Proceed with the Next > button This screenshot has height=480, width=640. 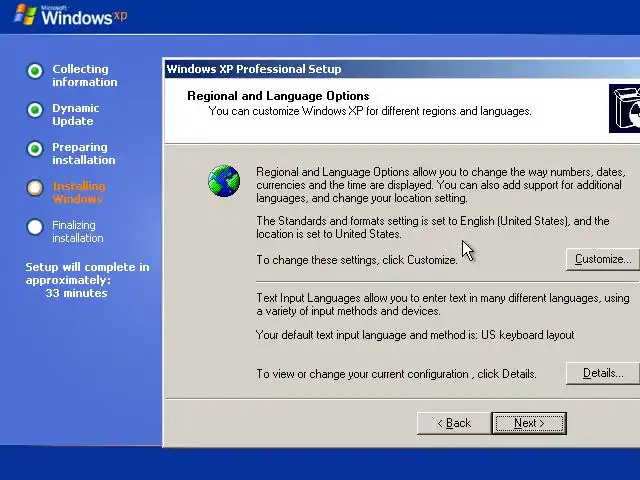tap(529, 423)
